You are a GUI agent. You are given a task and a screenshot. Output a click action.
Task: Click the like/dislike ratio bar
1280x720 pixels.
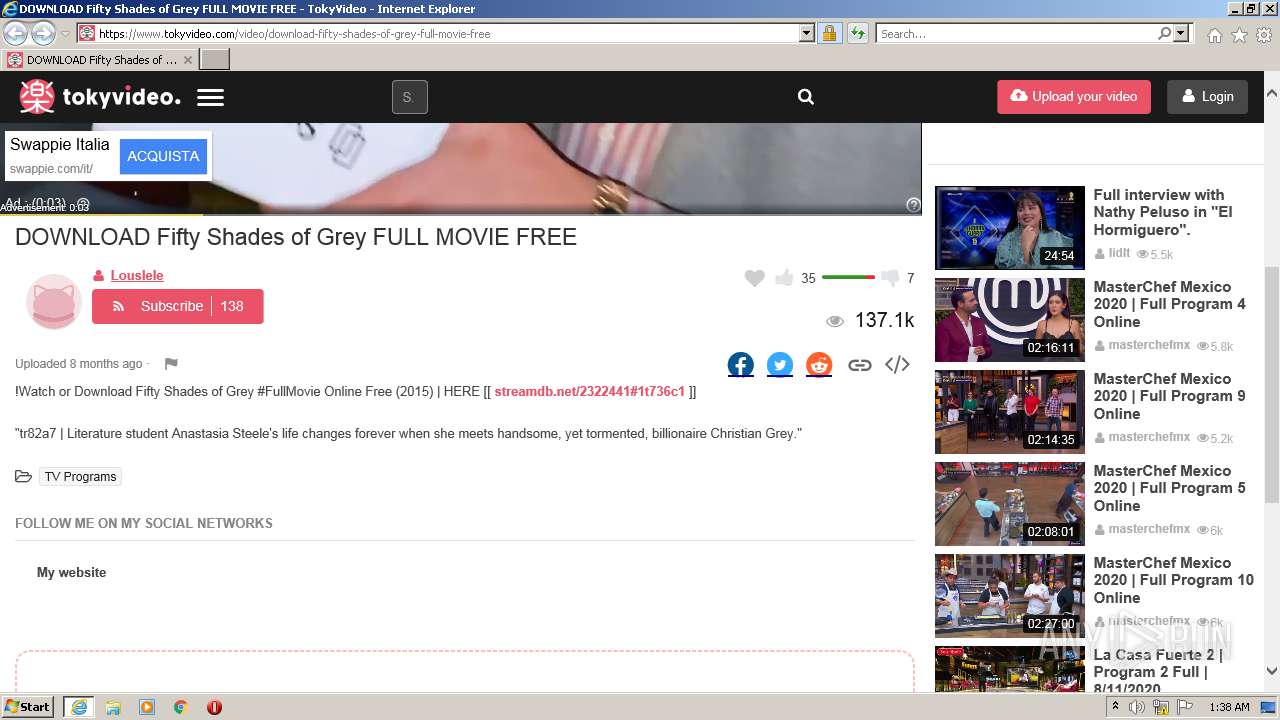point(848,277)
